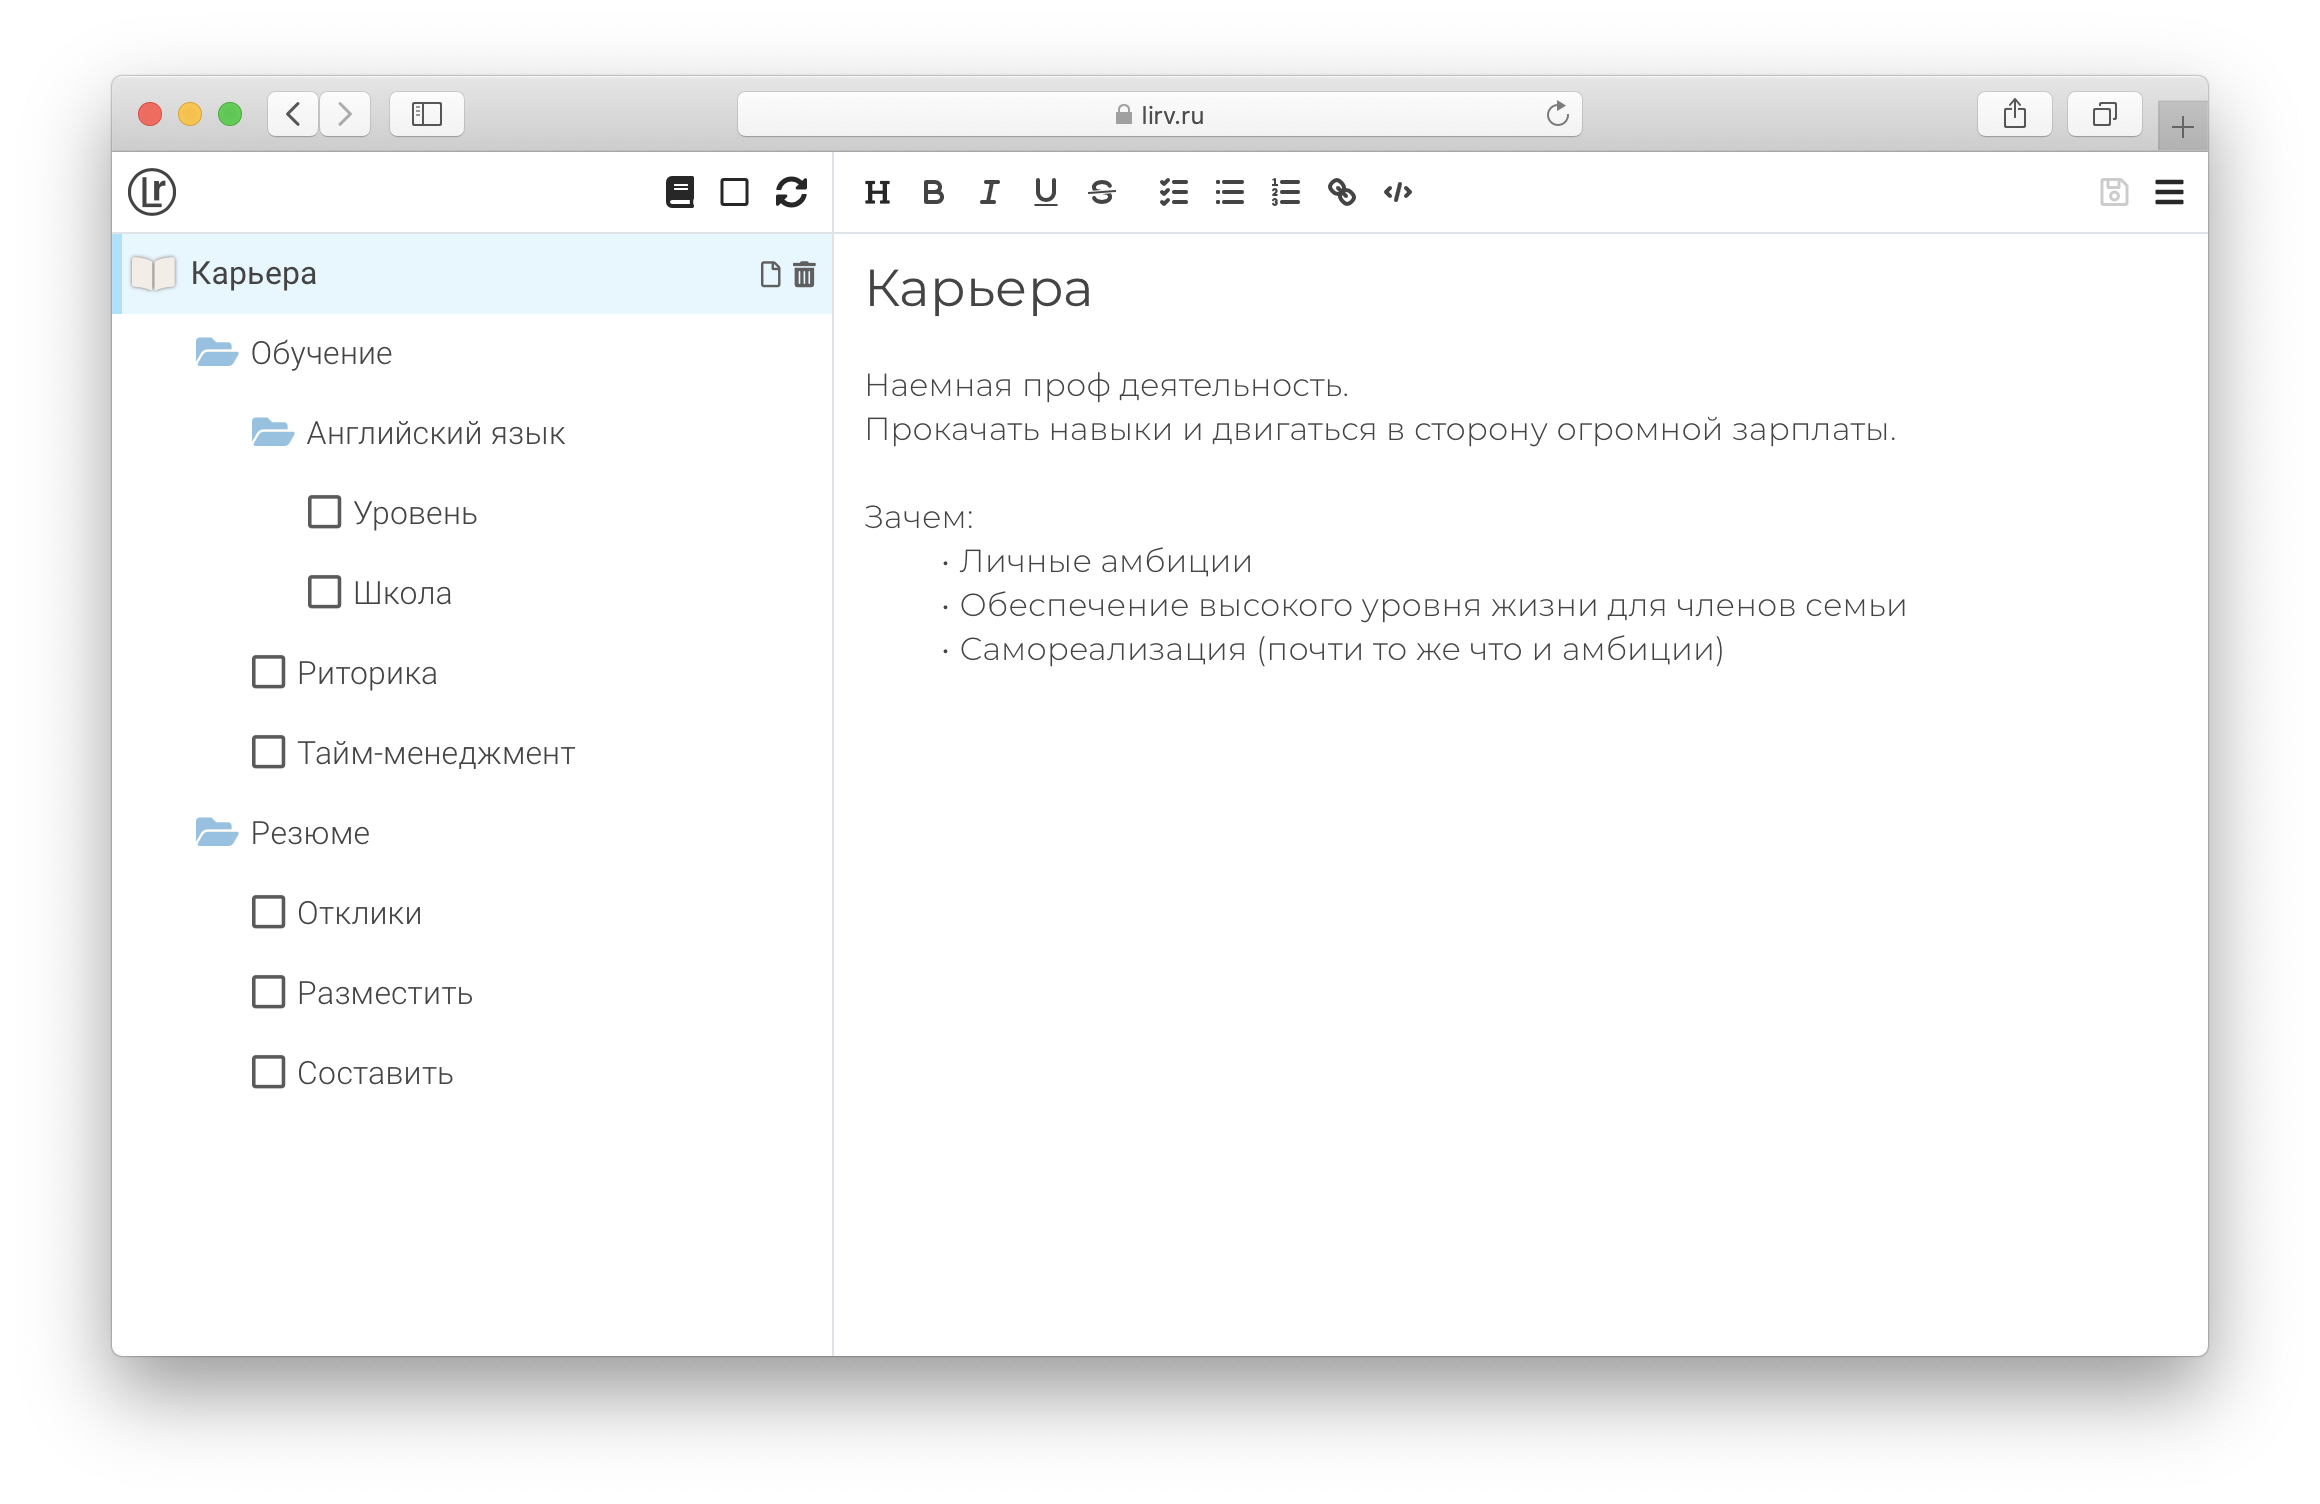The image size is (2320, 1504).
Task: Show all tabs overview button
Action: (x=2105, y=114)
